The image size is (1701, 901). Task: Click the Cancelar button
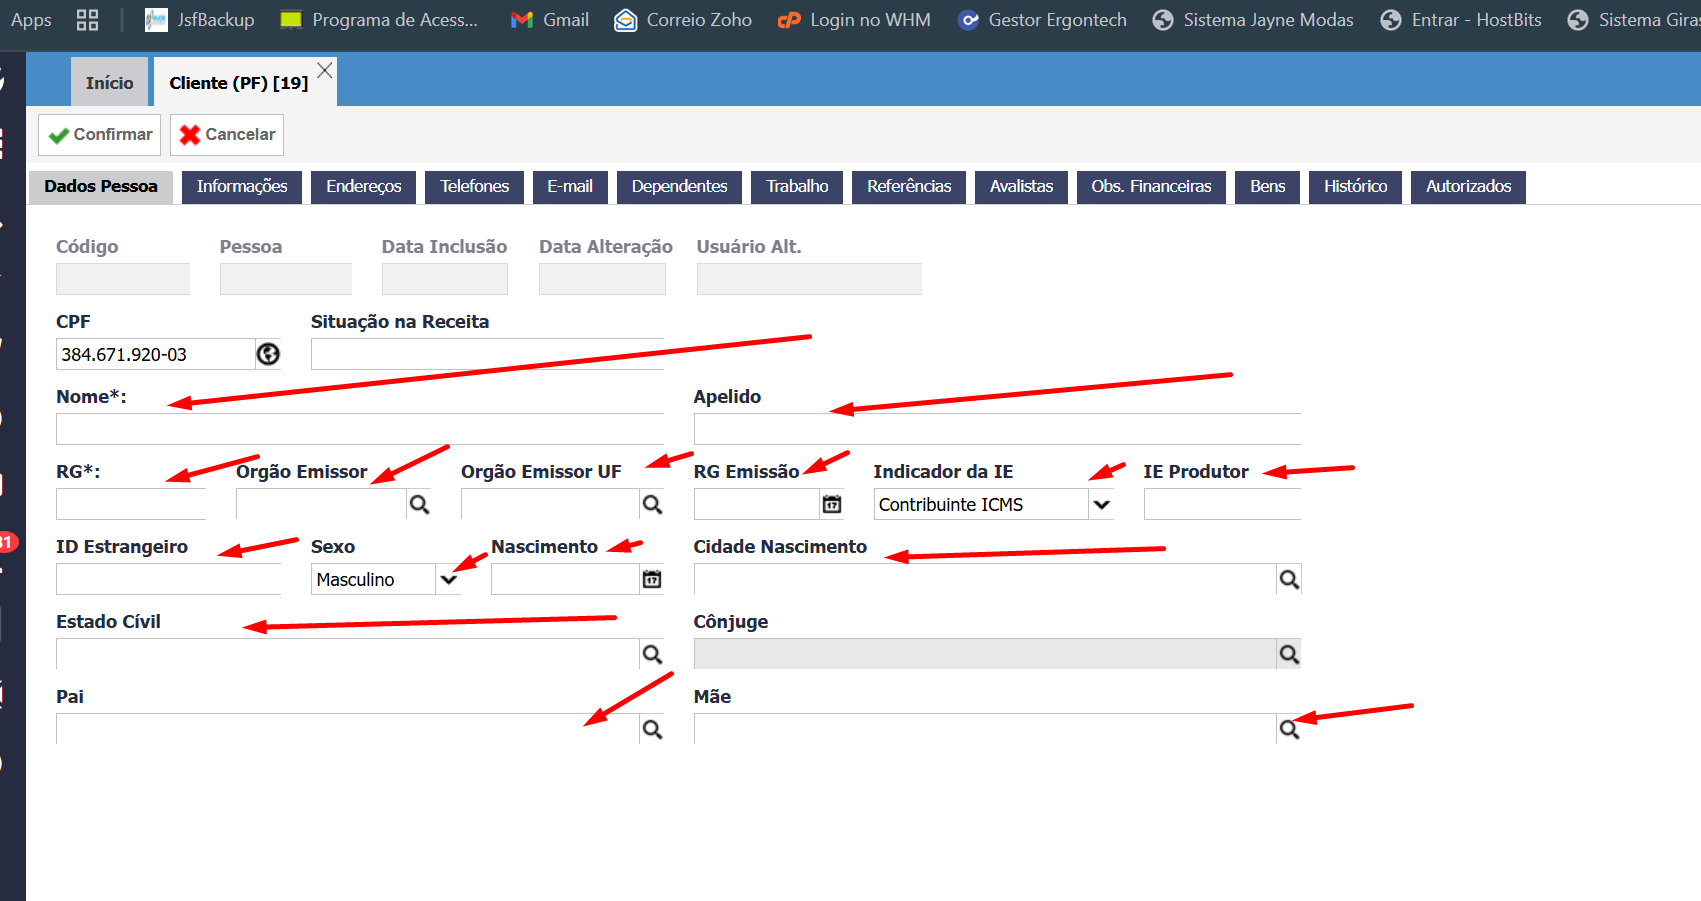click(227, 134)
